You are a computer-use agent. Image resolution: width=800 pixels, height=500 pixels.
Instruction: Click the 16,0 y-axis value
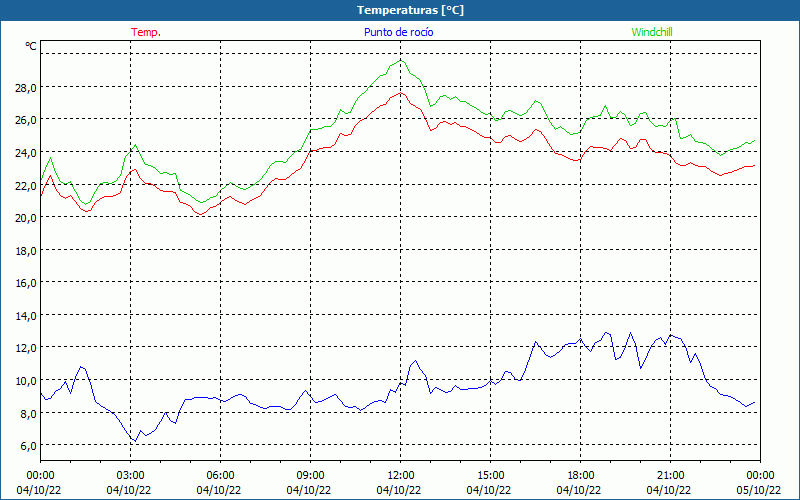[26, 283]
